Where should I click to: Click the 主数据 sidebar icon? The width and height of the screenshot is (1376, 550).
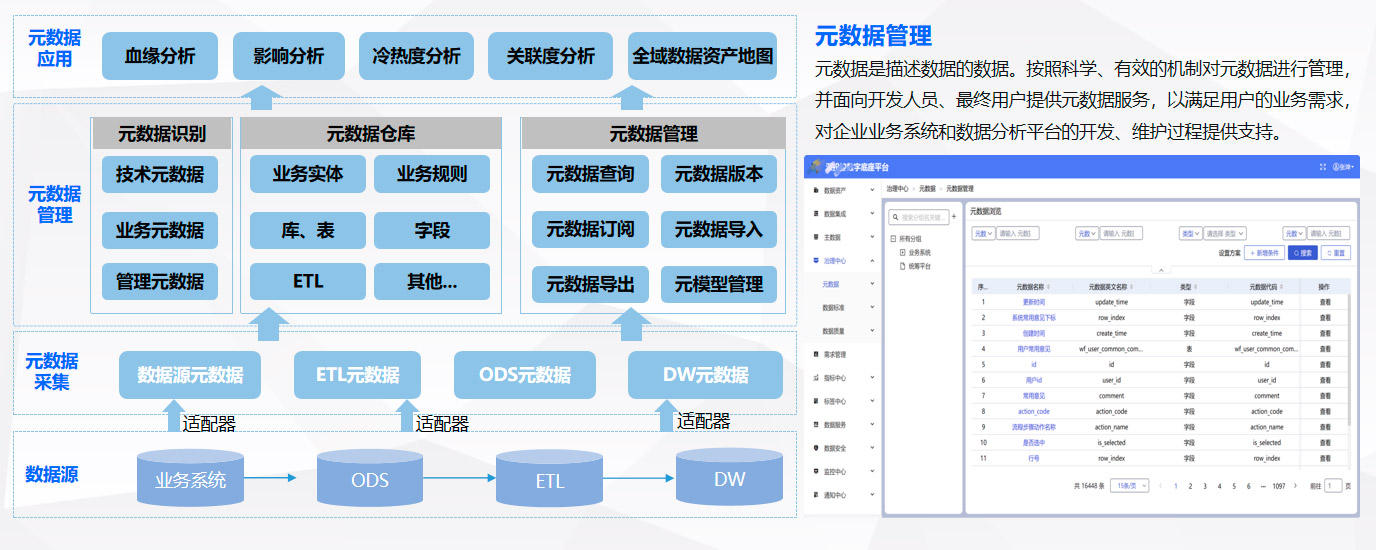pyautogui.click(x=816, y=237)
